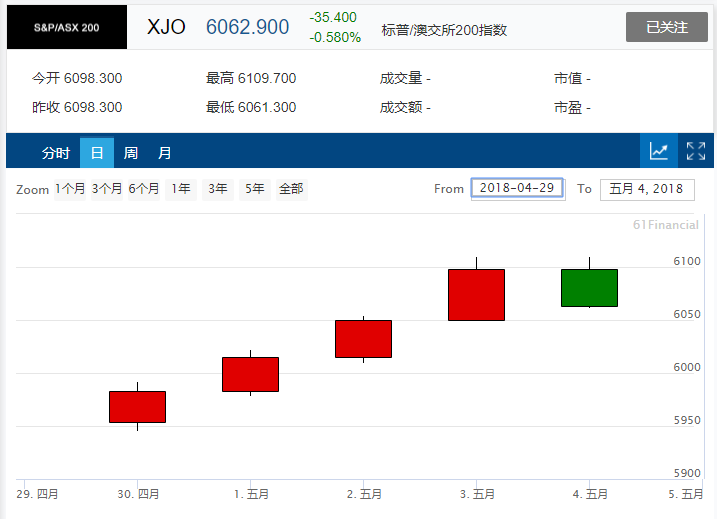Click the 30. 四月 x-axis label
This screenshot has height=519, width=717.
(x=138, y=494)
